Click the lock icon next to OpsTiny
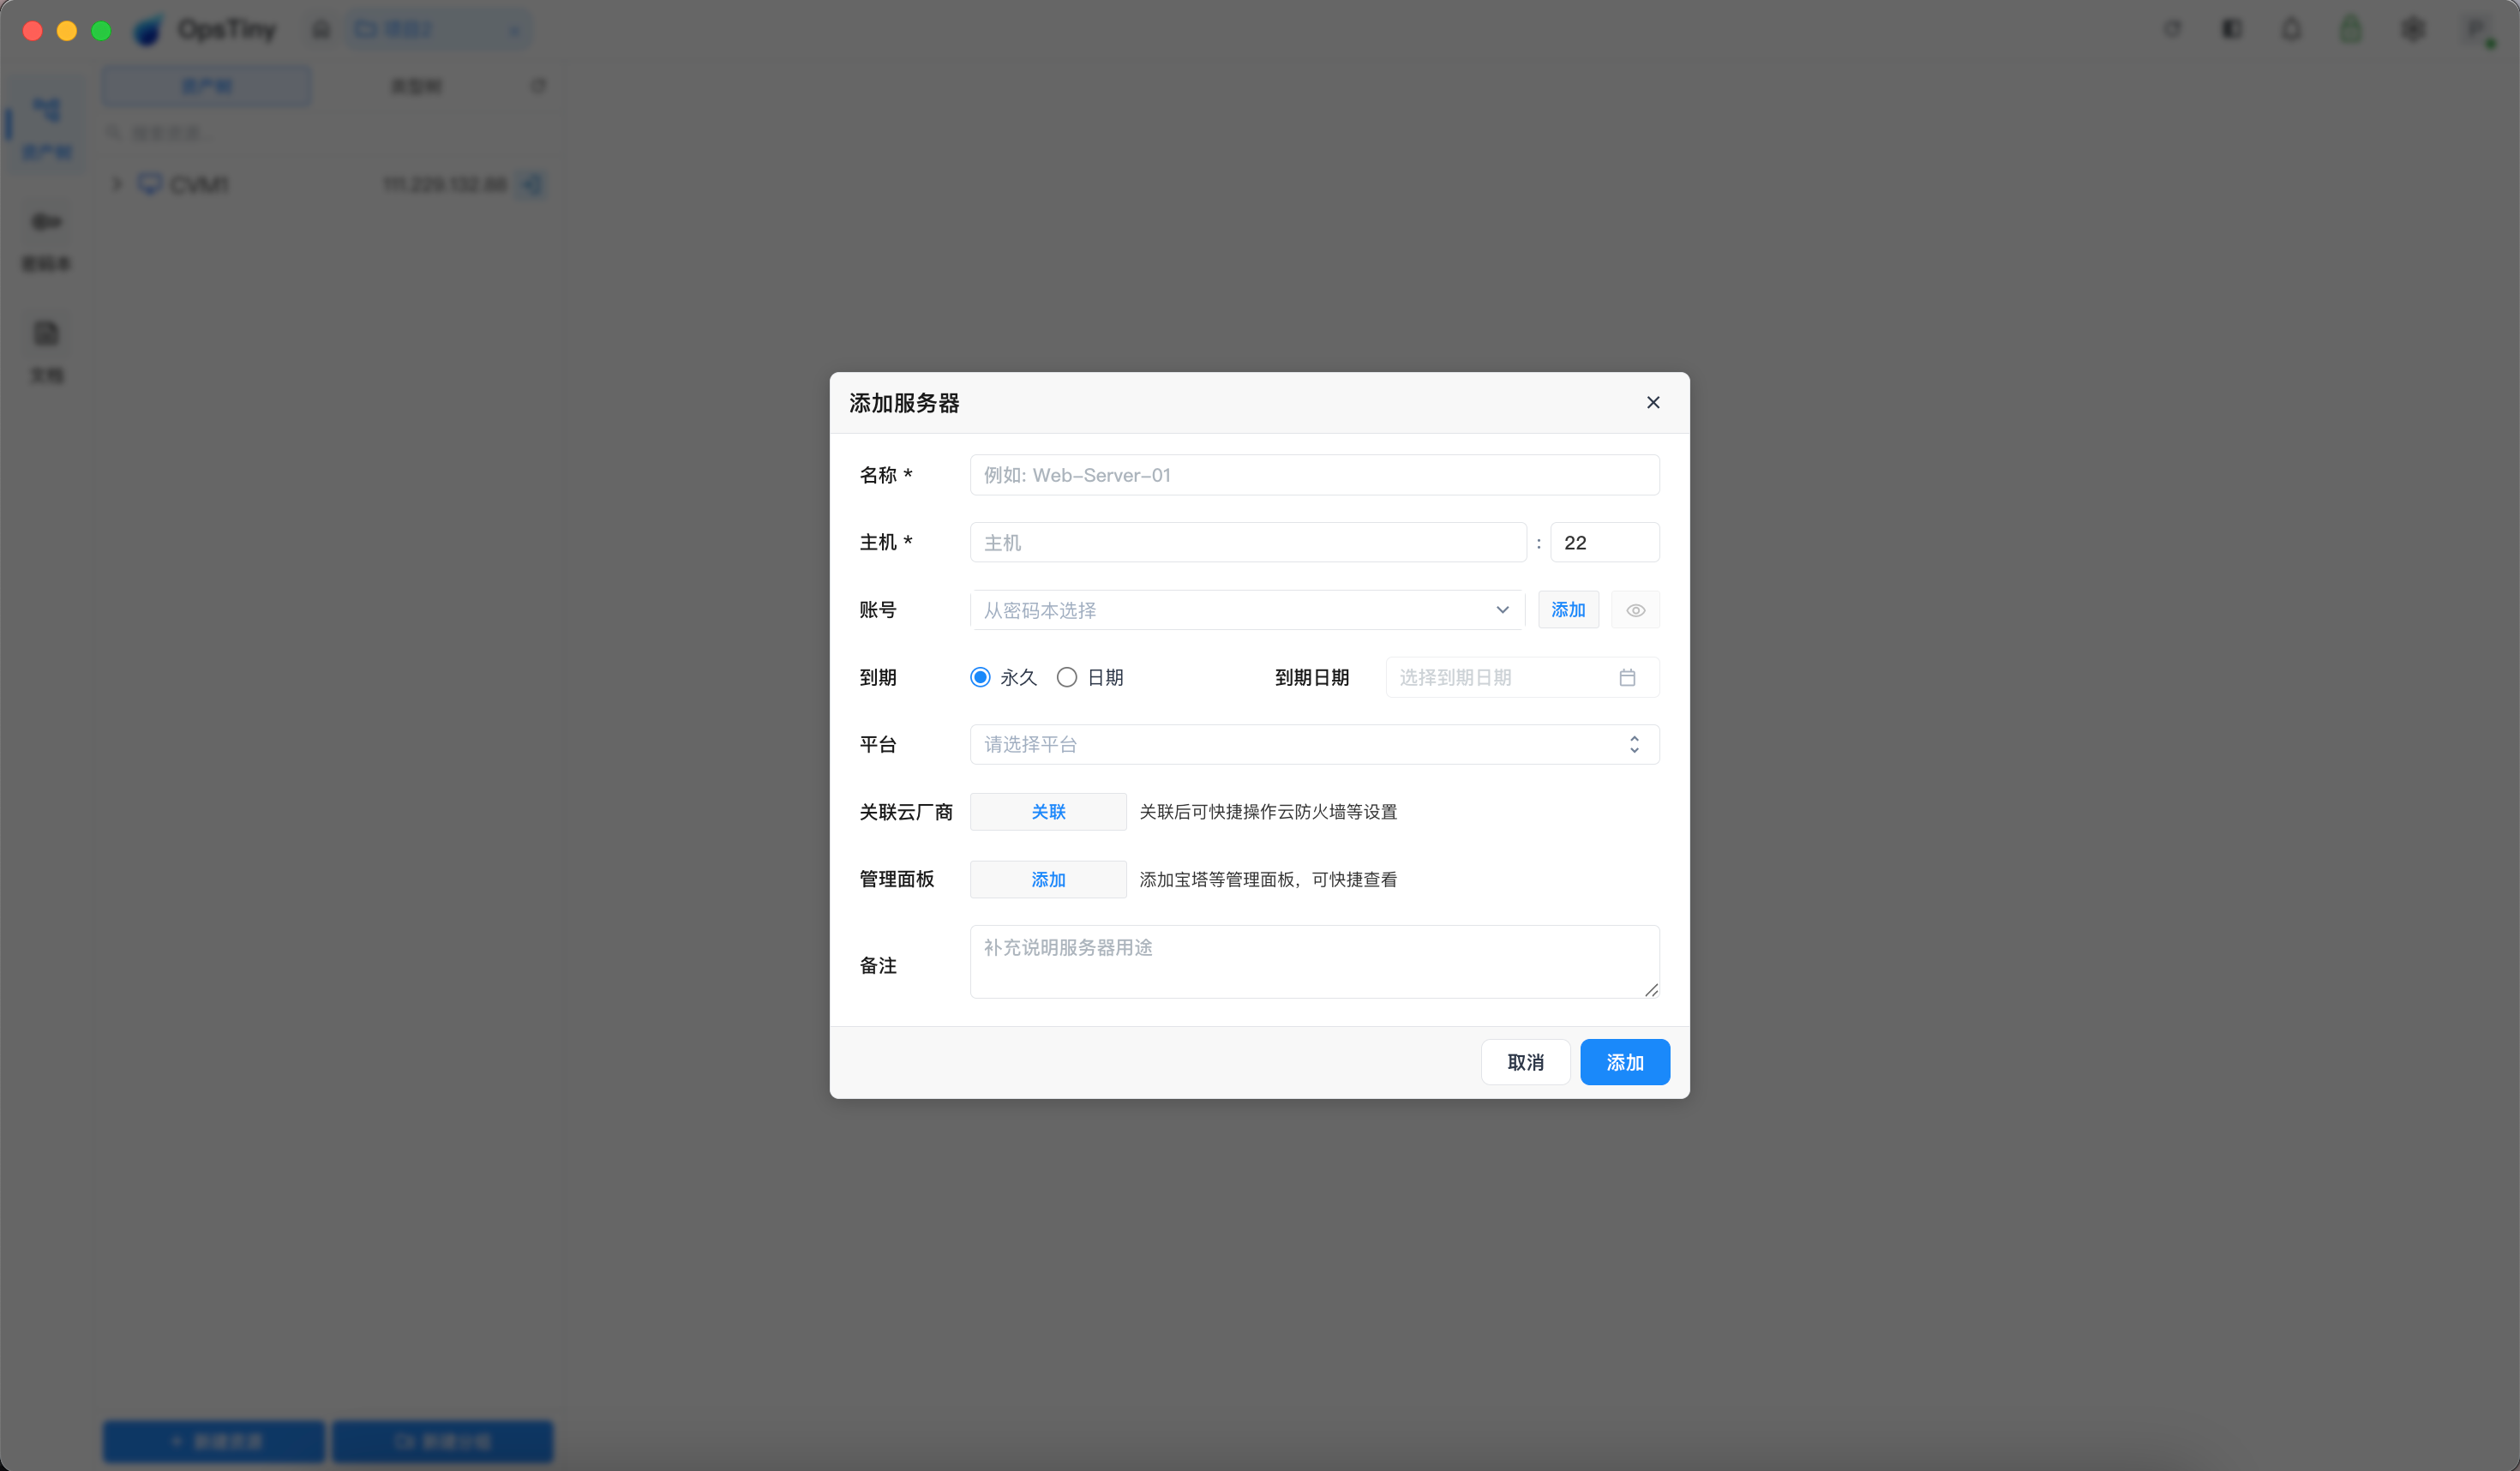Image resolution: width=2520 pixels, height=1471 pixels. coord(321,30)
